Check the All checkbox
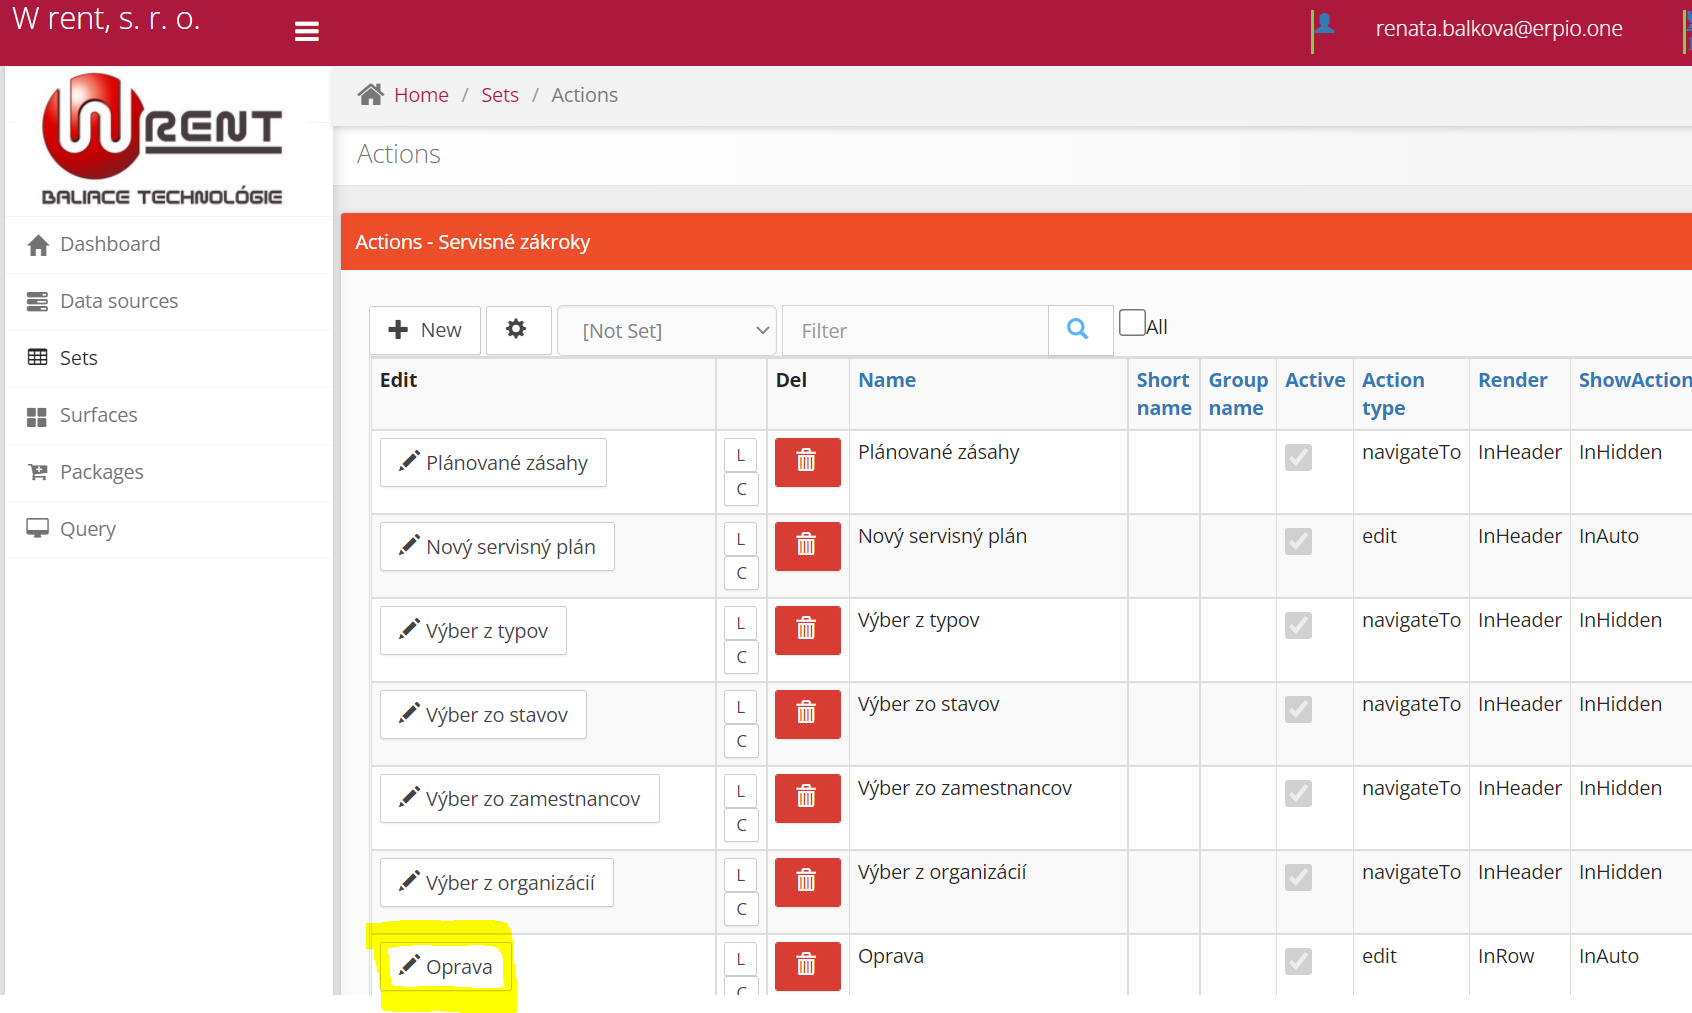Image resolution: width=1692 pixels, height=1013 pixels. click(x=1132, y=323)
